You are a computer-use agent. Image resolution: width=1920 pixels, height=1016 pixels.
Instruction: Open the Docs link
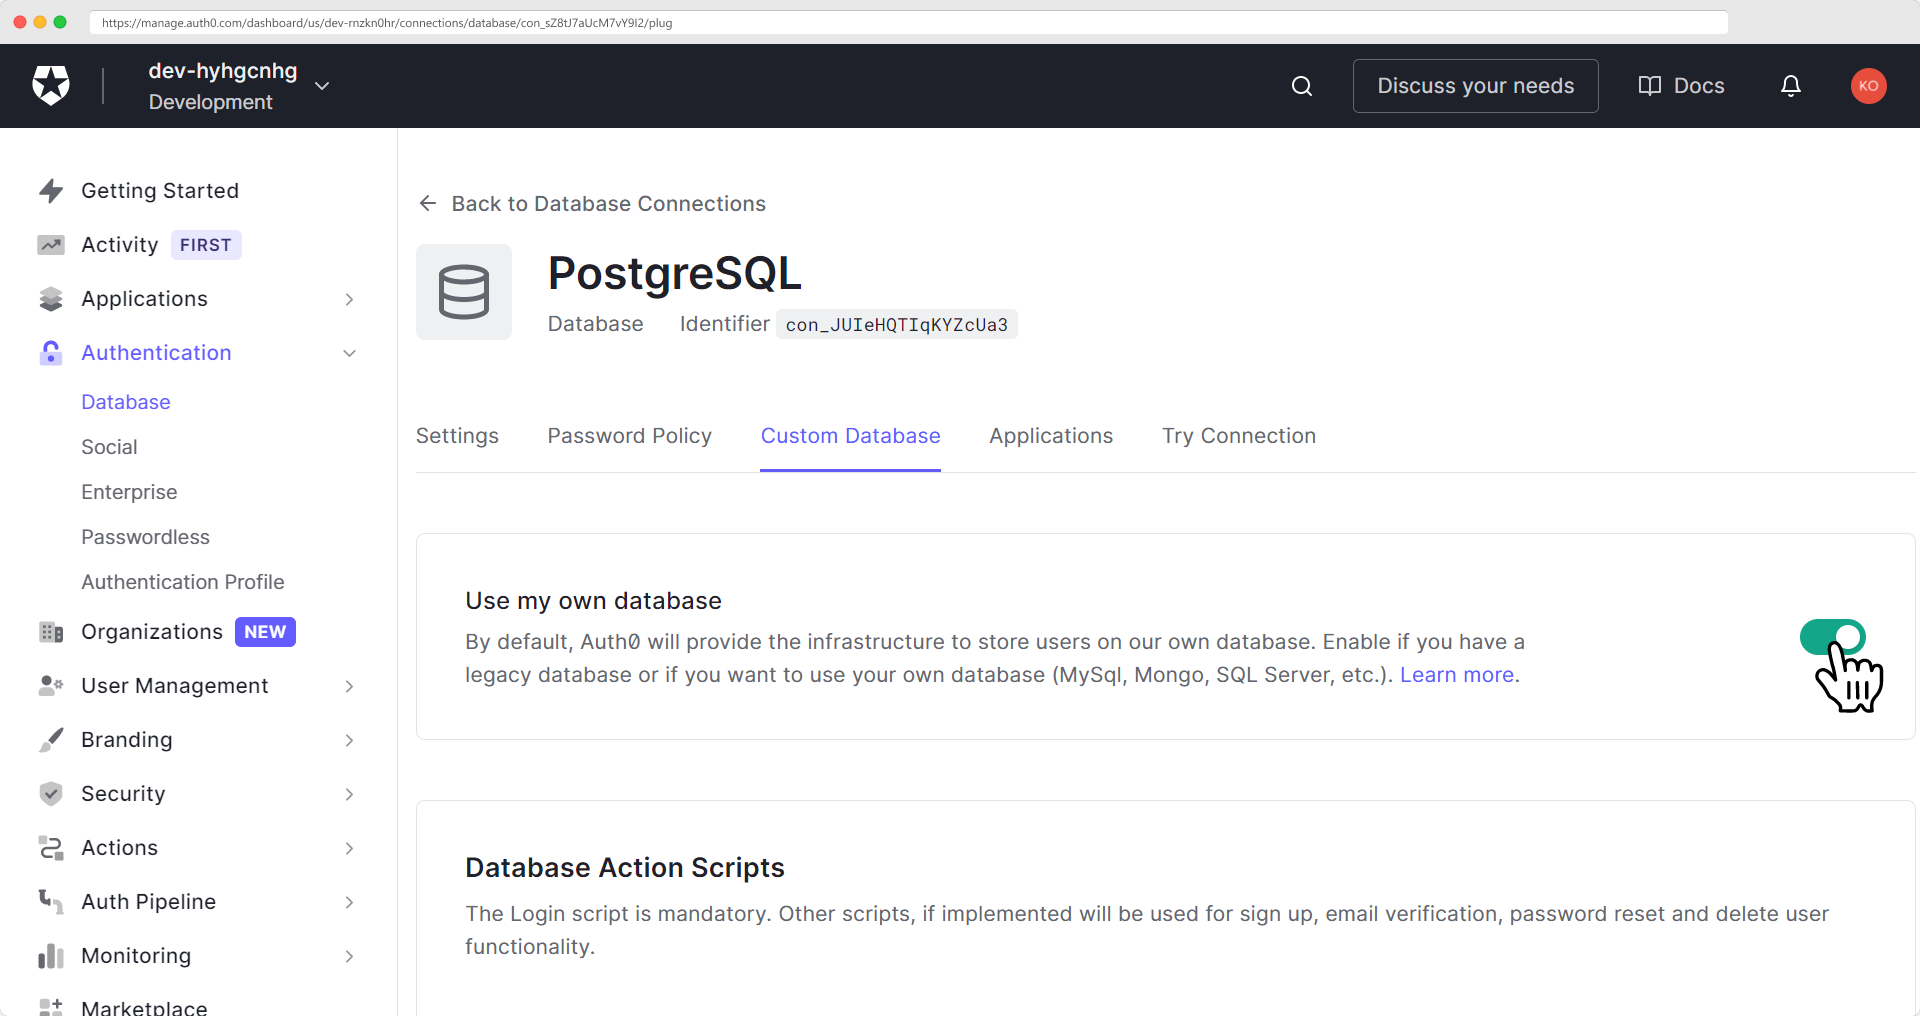pos(1698,86)
